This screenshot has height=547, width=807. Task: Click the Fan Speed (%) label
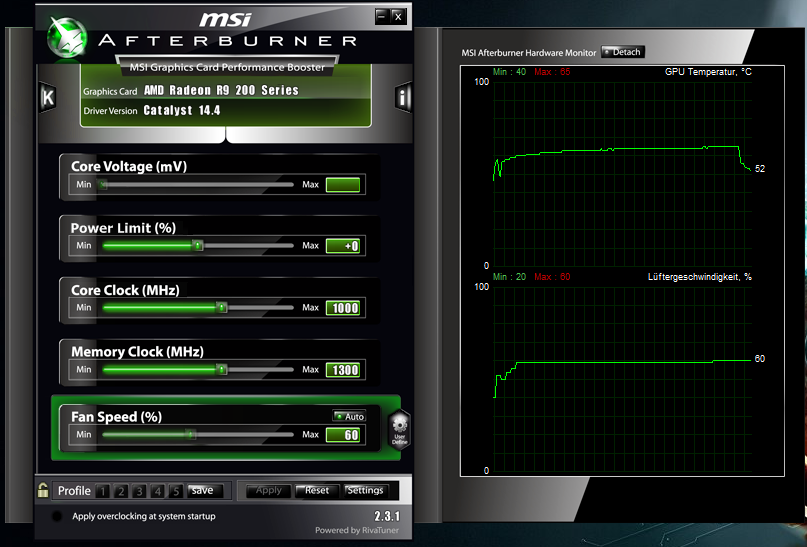(116, 417)
